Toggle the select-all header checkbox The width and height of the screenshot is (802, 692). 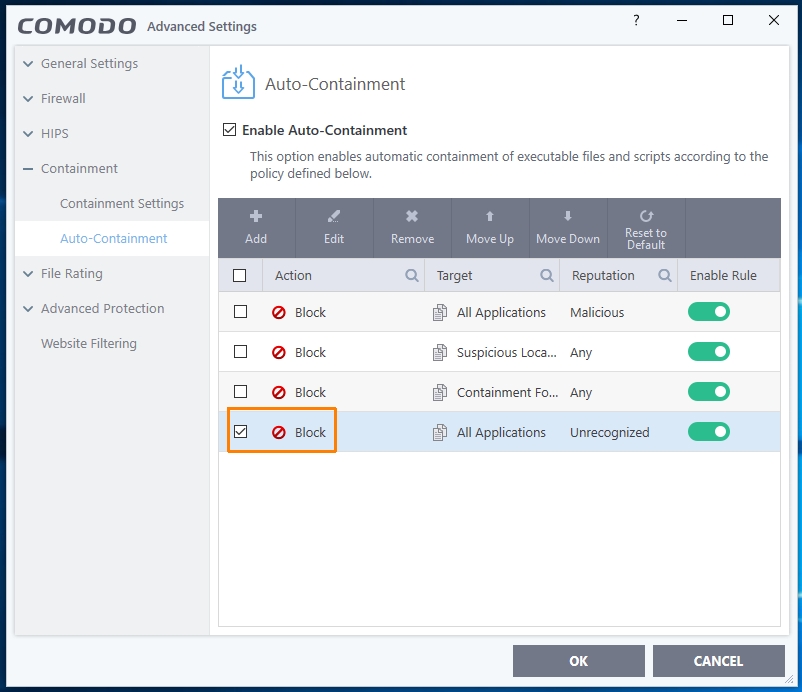tap(240, 275)
